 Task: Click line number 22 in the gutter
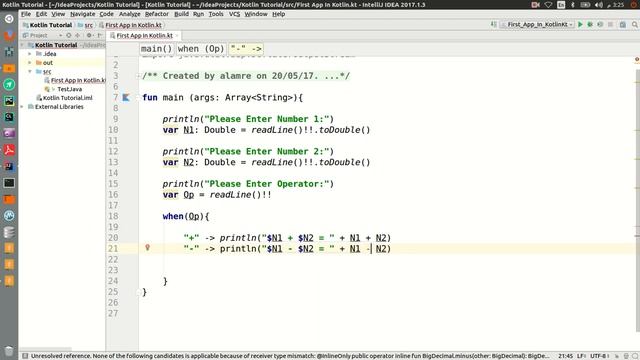tap(113, 259)
